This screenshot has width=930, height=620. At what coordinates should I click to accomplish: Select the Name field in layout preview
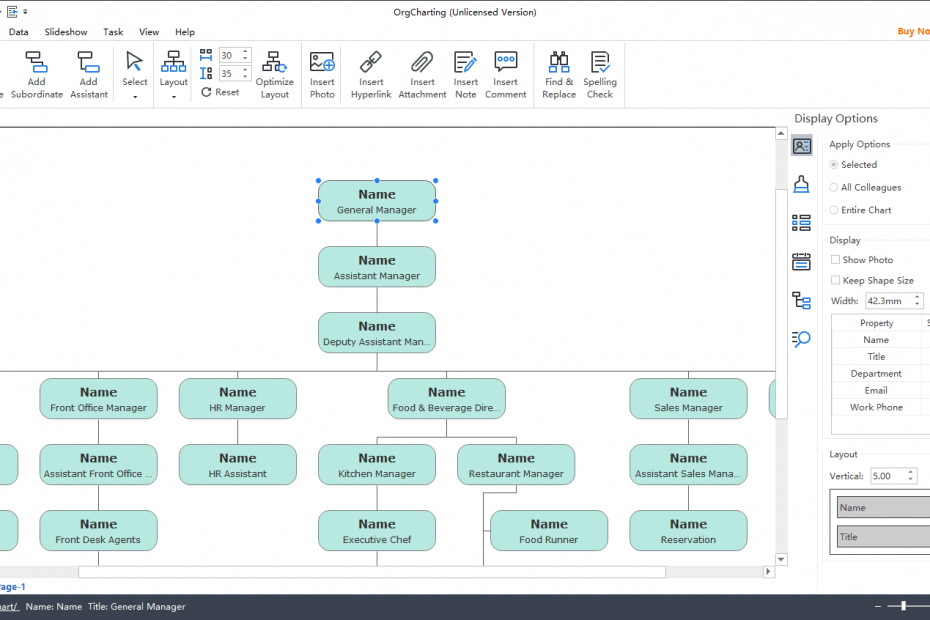pos(883,507)
